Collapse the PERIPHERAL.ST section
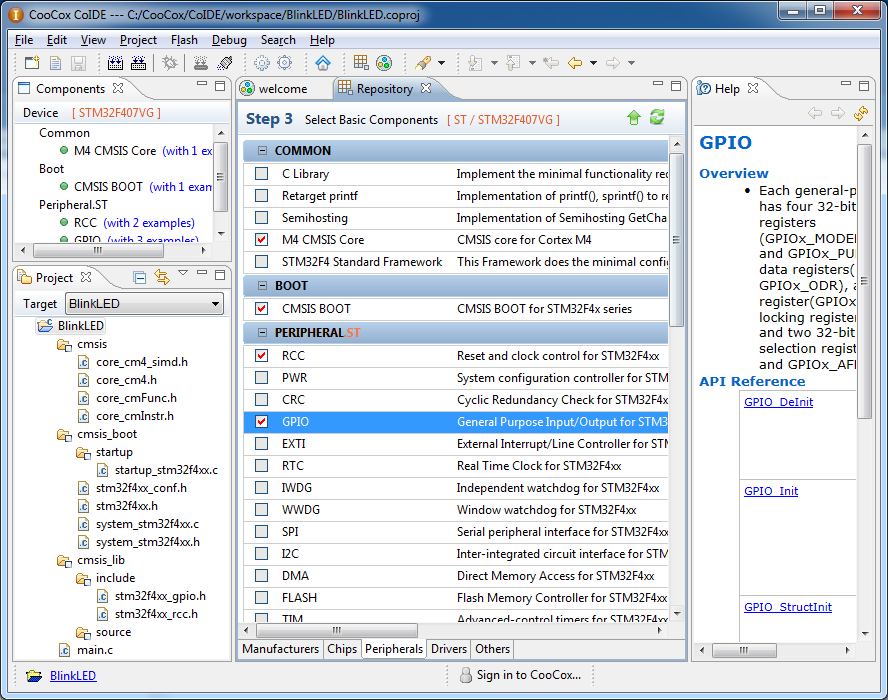Screen dimensions: 888x700 click(262, 332)
